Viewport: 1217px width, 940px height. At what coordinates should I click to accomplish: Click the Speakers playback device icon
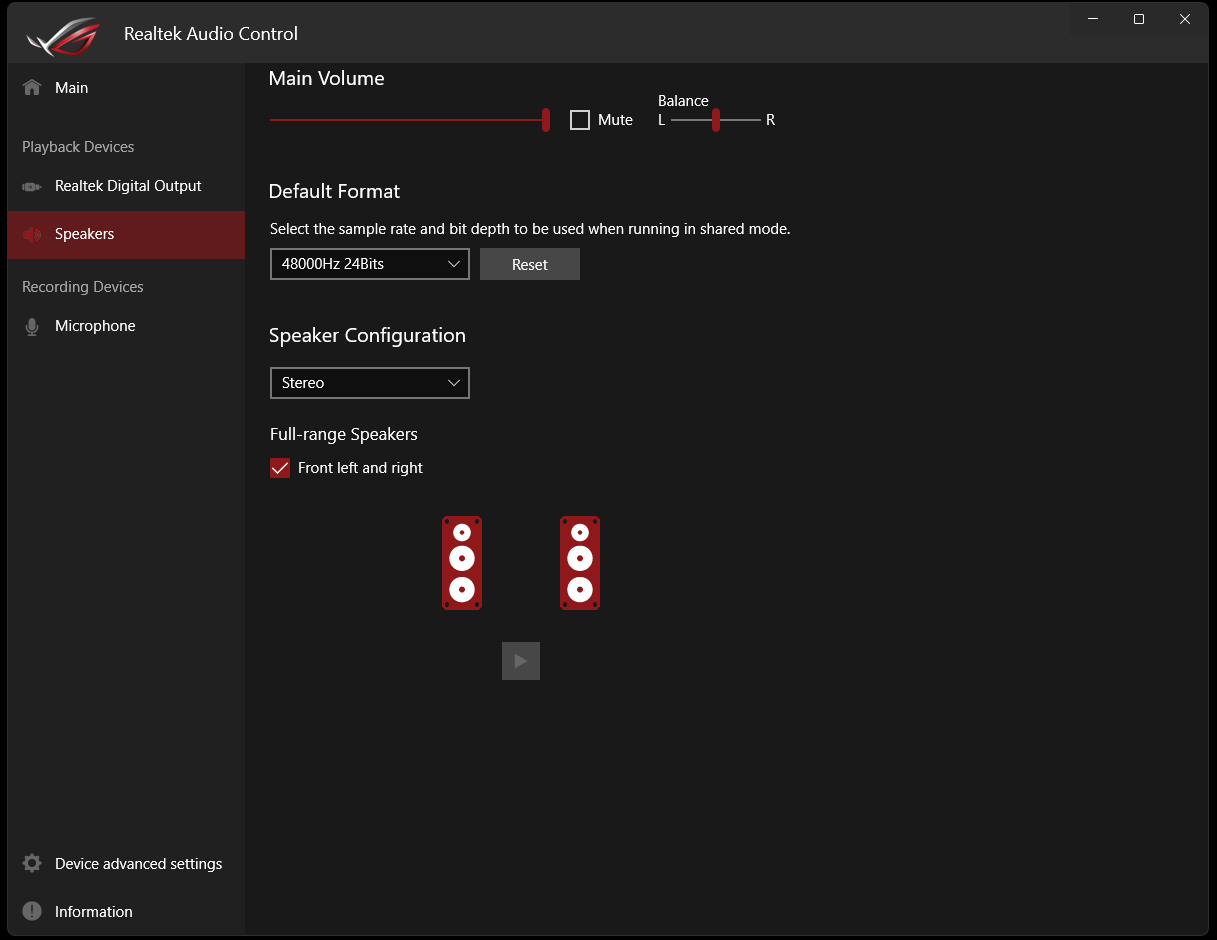31,234
